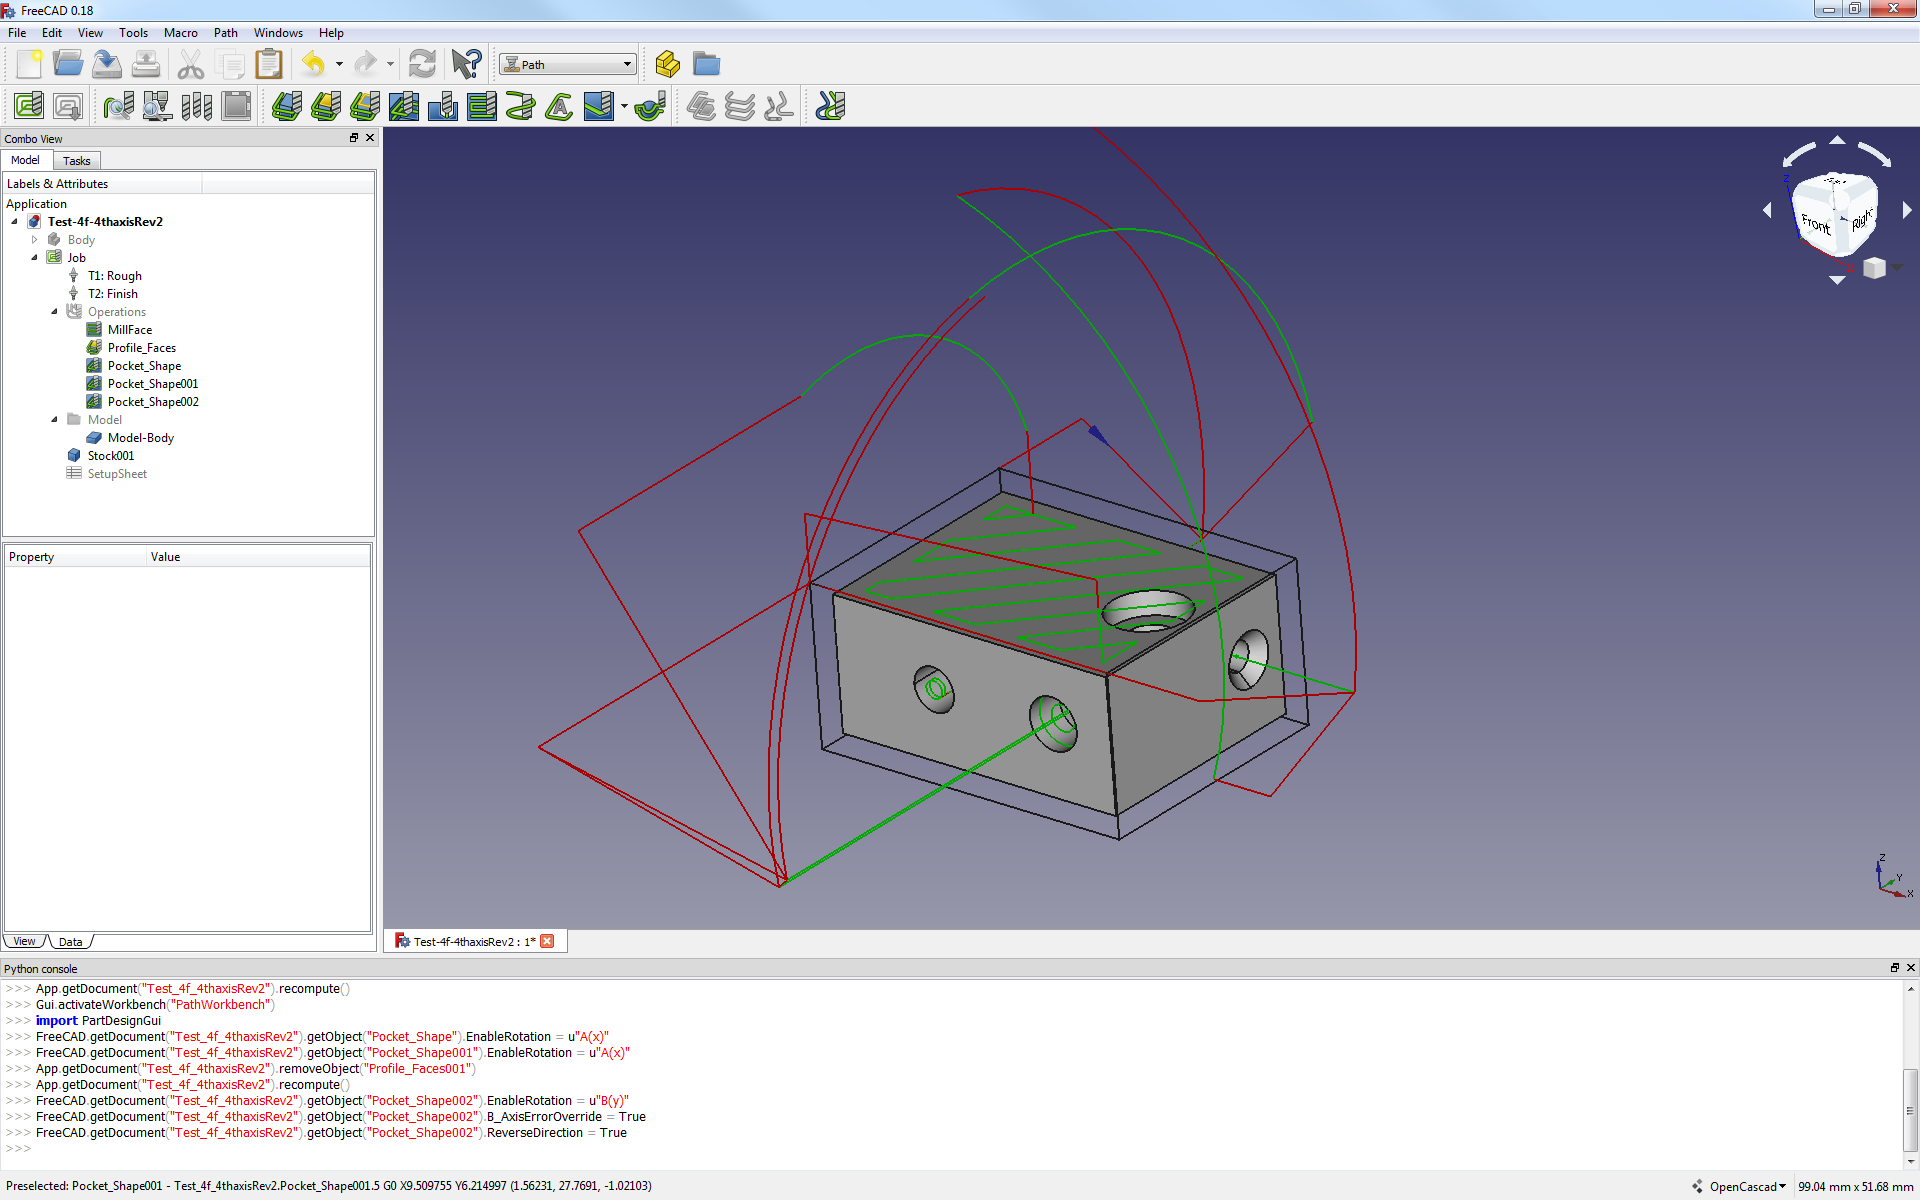
Task: Open the Tool Library manager icon
Action: (x=197, y=106)
